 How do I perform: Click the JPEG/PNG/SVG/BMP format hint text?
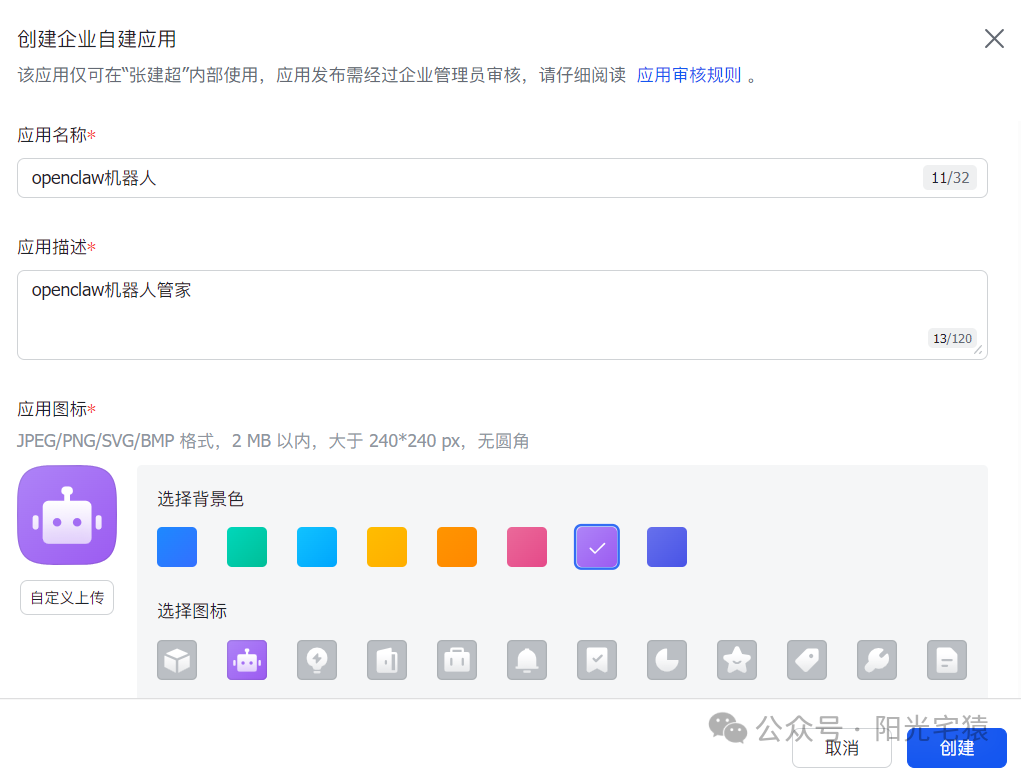[x=273, y=441]
